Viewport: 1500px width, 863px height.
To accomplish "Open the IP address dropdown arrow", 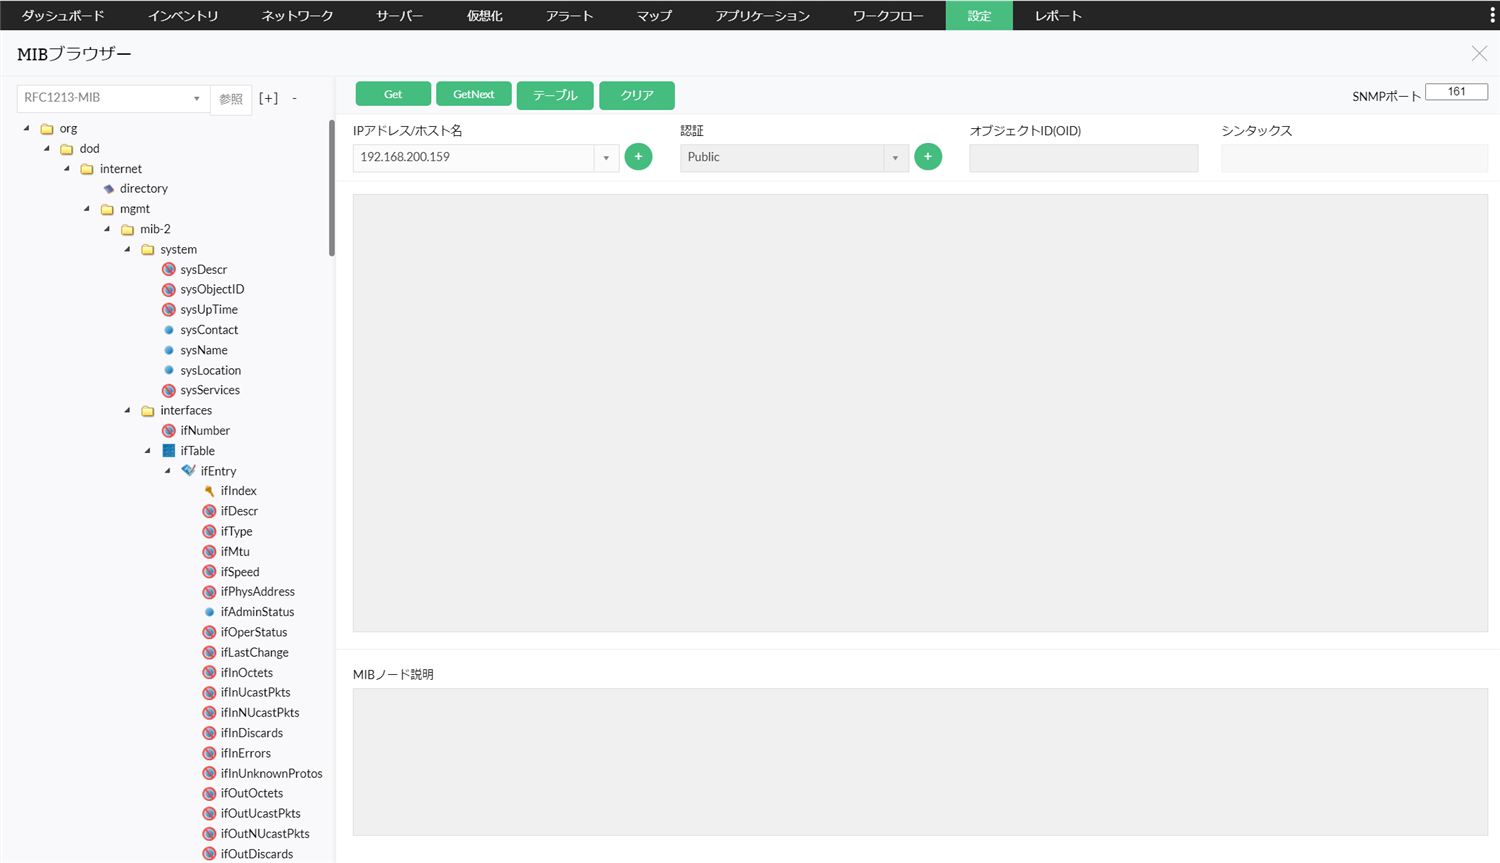I will tap(606, 158).
